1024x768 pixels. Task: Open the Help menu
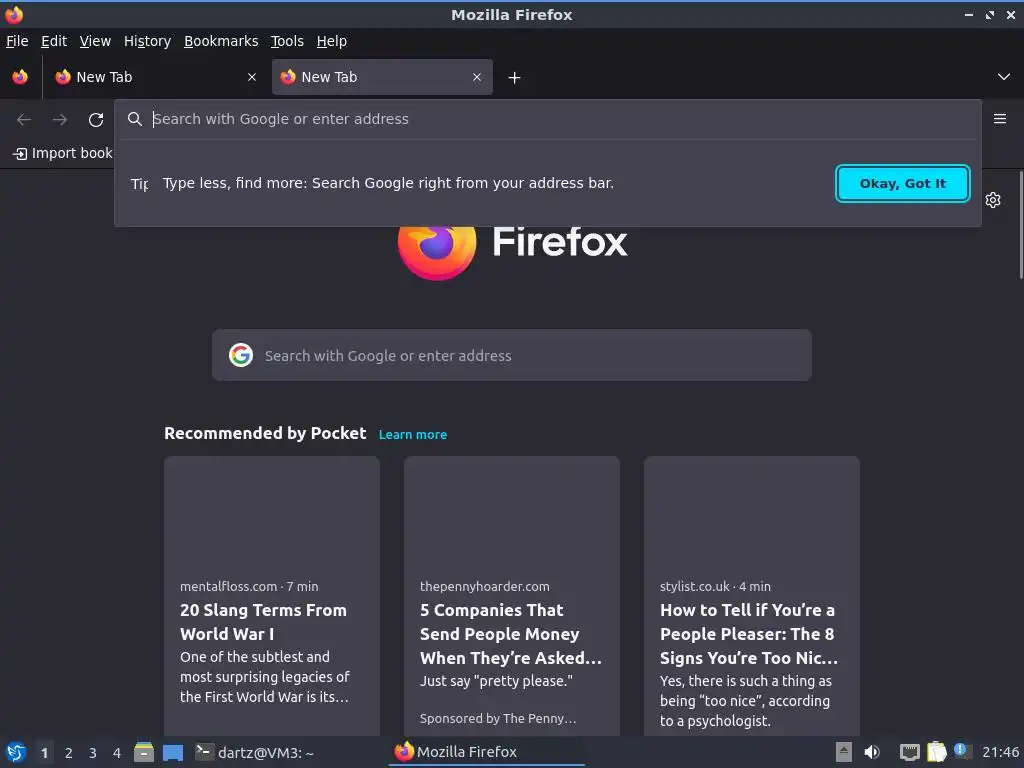click(332, 41)
